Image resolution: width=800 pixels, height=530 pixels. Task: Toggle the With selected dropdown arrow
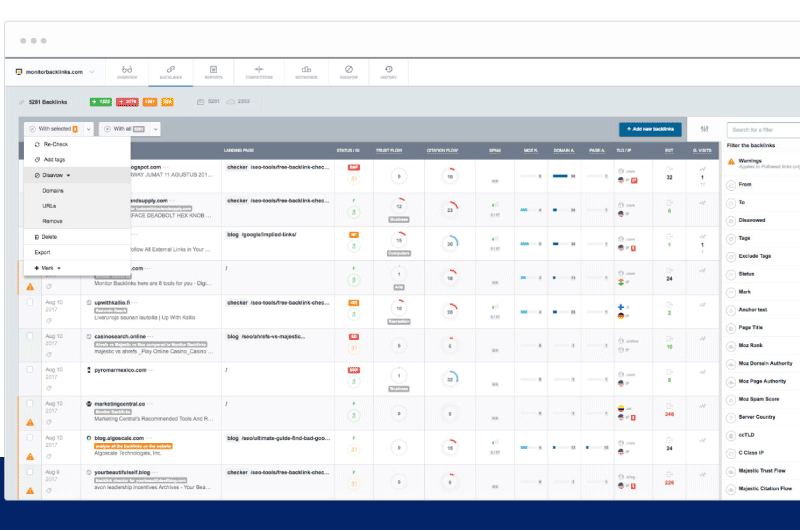point(88,130)
